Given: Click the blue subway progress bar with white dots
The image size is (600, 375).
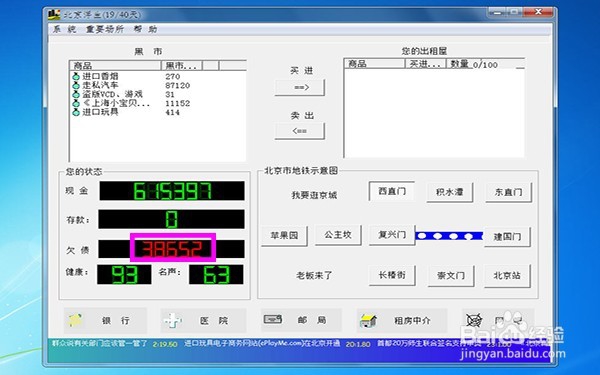Looking at the screenshot, I should pyautogui.click(x=449, y=236).
